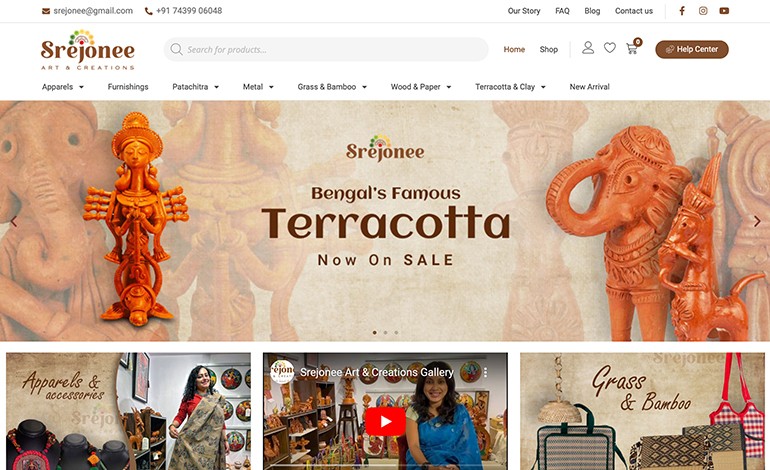Click the phone handset icon
Image resolution: width=770 pixels, height=470 pixels.
tap(149, 11)
